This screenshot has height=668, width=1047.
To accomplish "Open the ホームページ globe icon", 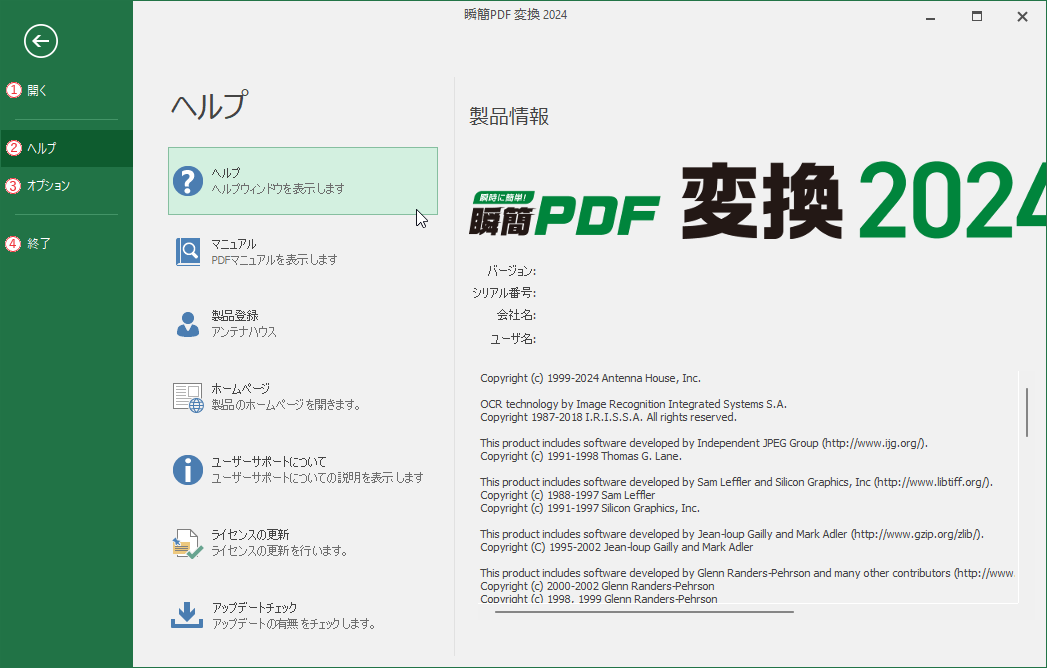I will coord(188,397).
